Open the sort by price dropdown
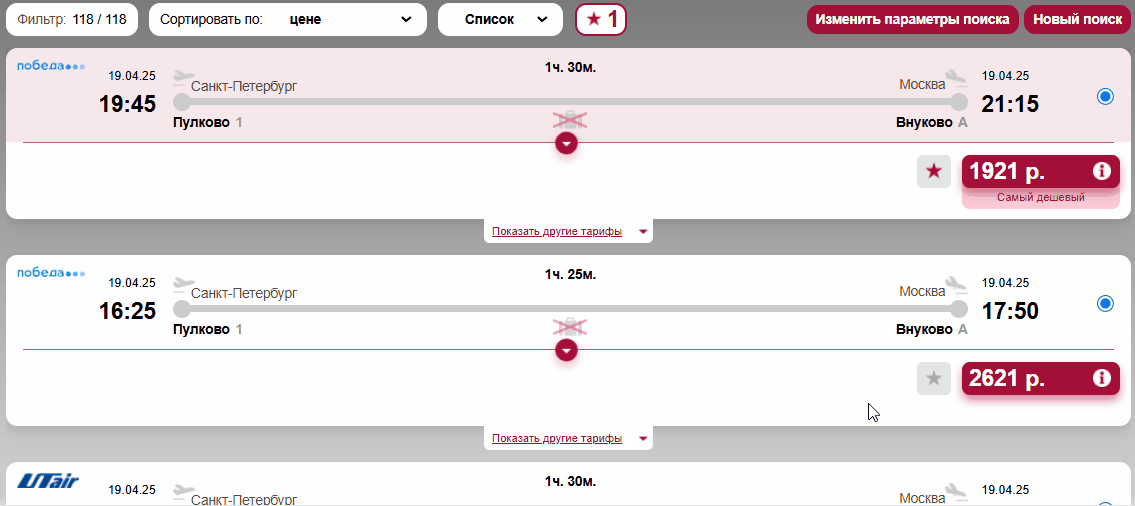This screenshot has width=1135, height=506. pyautogui.click(x=287, y=20)
